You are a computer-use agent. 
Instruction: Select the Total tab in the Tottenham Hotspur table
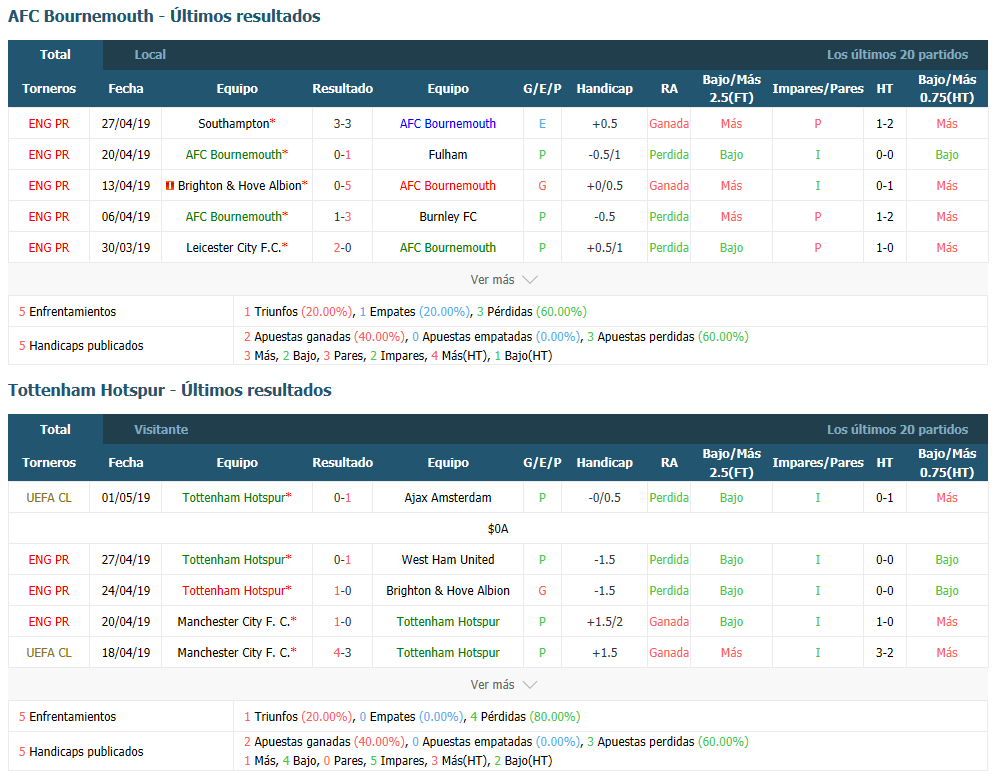[55, 429]
